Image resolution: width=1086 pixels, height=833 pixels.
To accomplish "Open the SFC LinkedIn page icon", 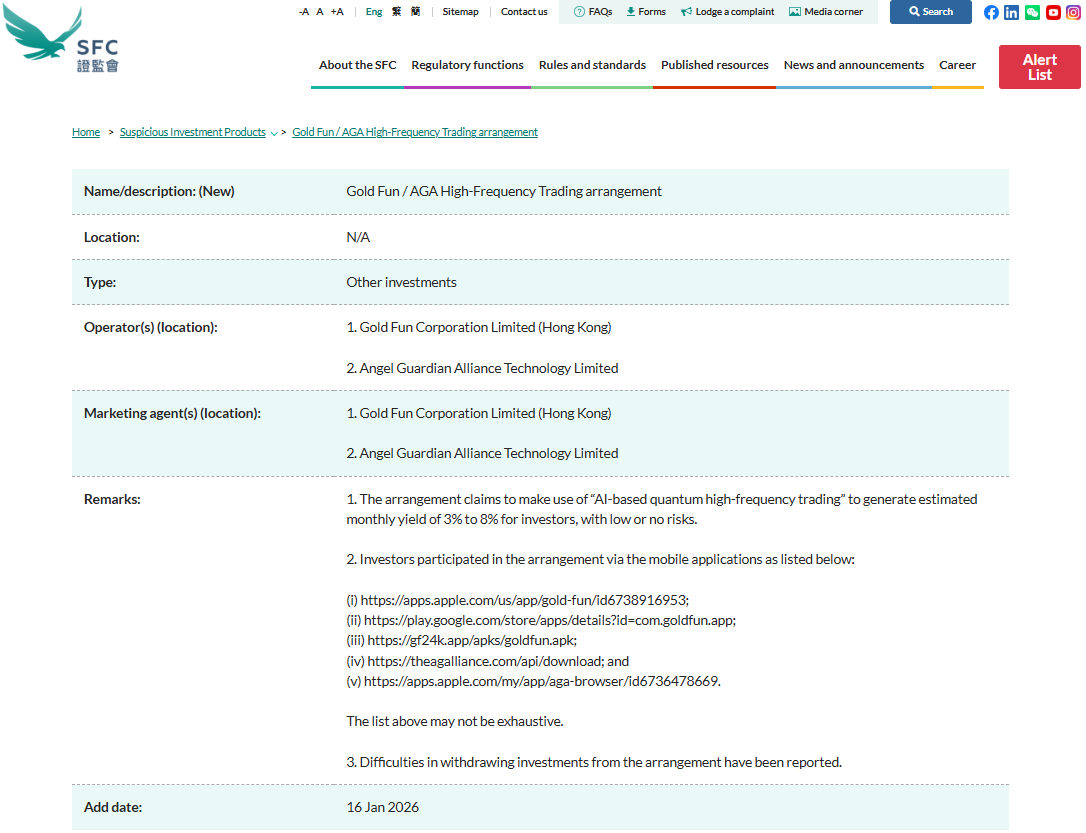I will pyautogui.click(x=1012, y=12).
